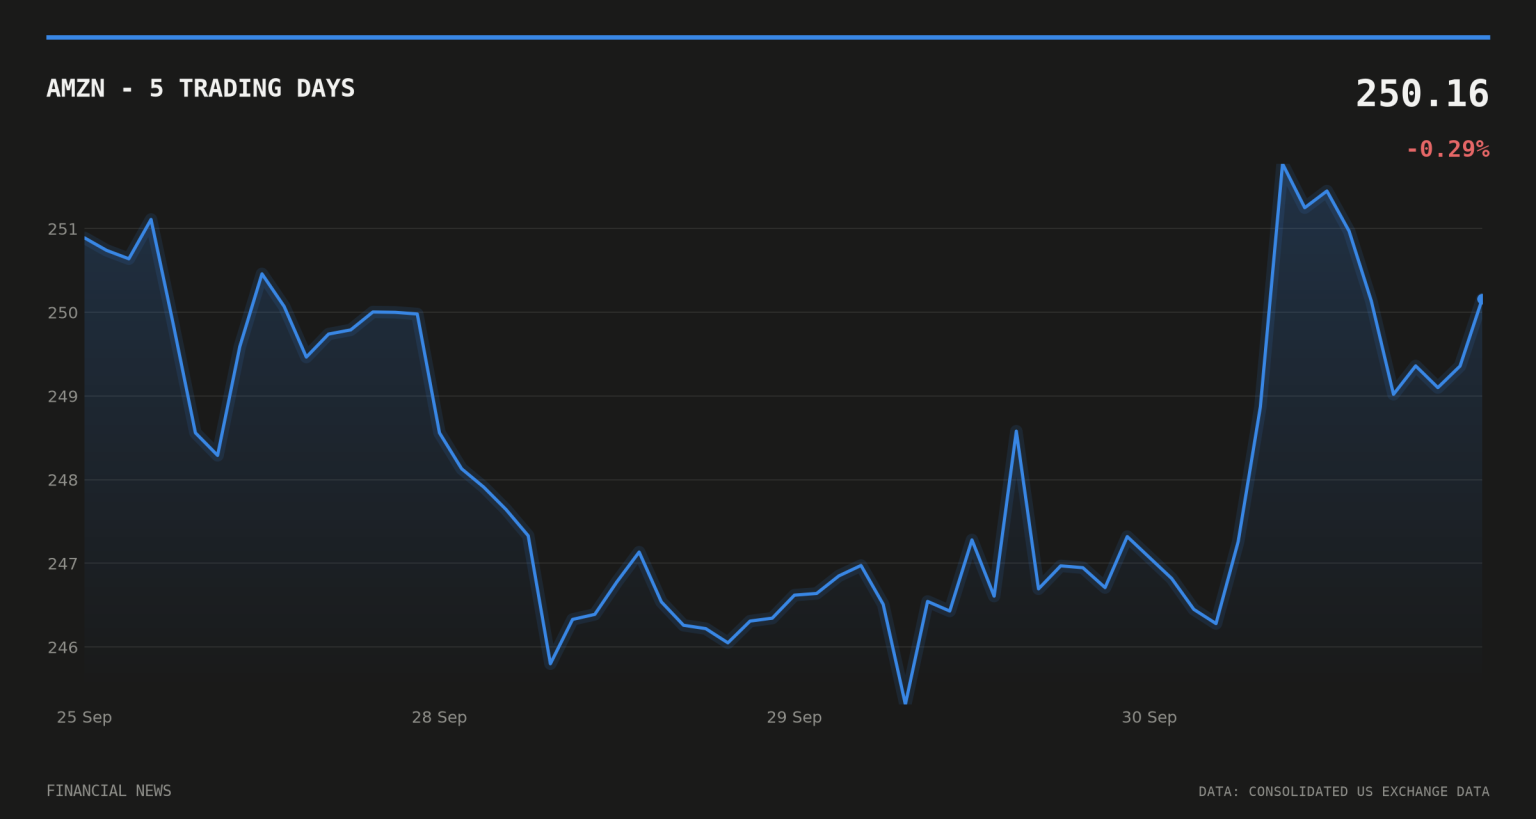The width and height of the screenshot is (1536, 819).
Task: Click the 250 y-axis label
Action: point(63,313)
